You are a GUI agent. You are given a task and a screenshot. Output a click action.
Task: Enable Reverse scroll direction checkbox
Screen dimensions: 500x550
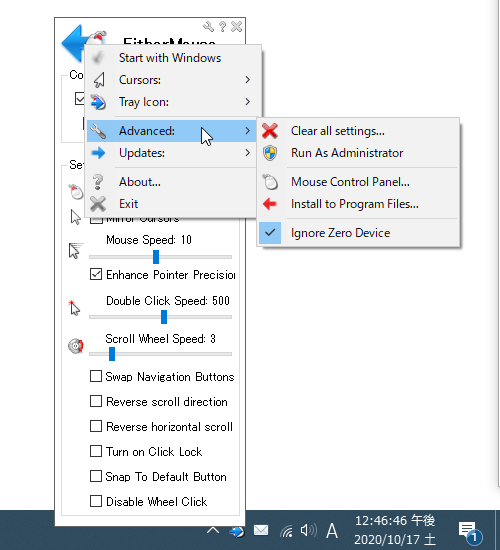click(x=96, y=401)
